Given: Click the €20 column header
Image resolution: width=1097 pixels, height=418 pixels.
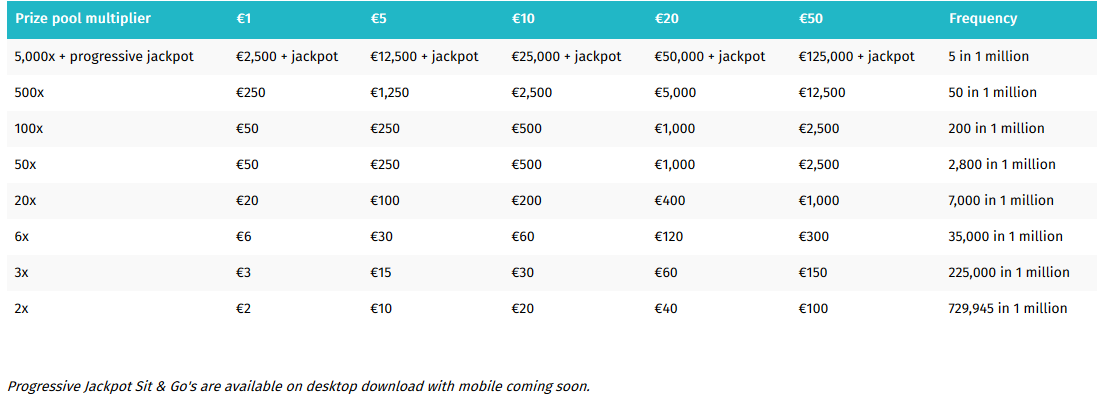Looking at the screenshot, I should (667, 19).
